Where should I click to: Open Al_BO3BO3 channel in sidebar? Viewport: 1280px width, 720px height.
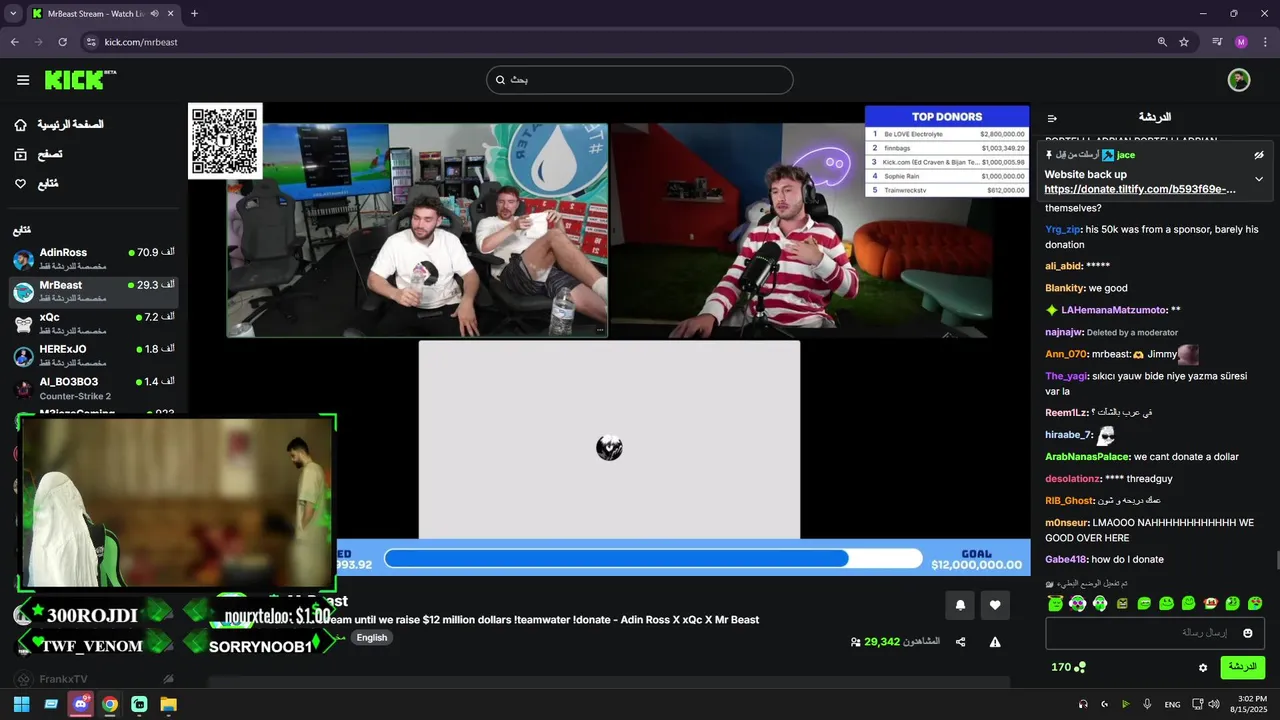point(94,388)
